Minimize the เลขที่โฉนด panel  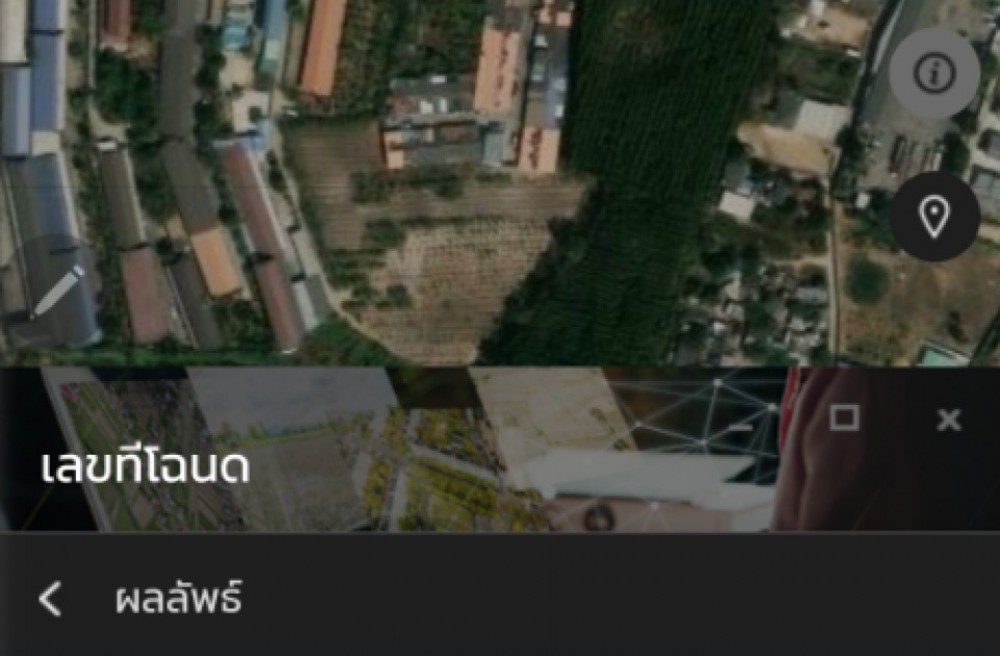coord(739,426)
